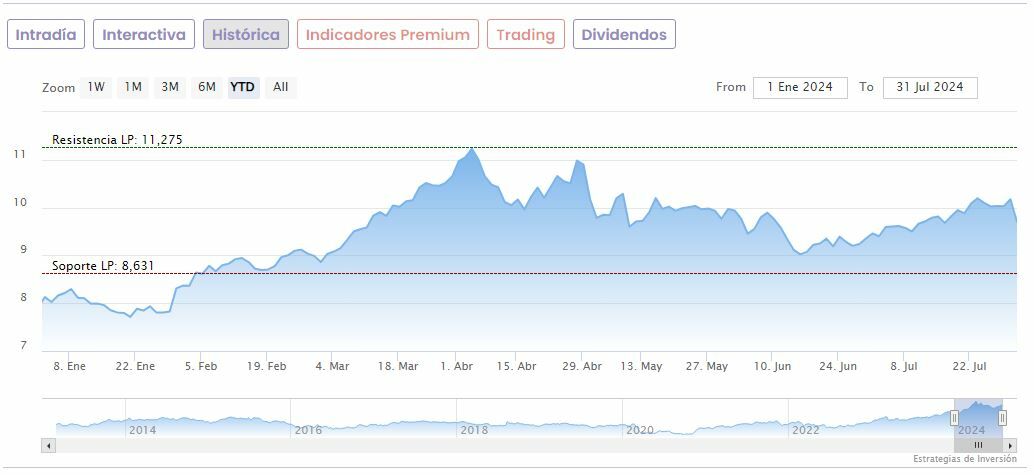Viewport: 1034px width, 475px height.
Task: Click the To date field
Action: click(930, 87)
